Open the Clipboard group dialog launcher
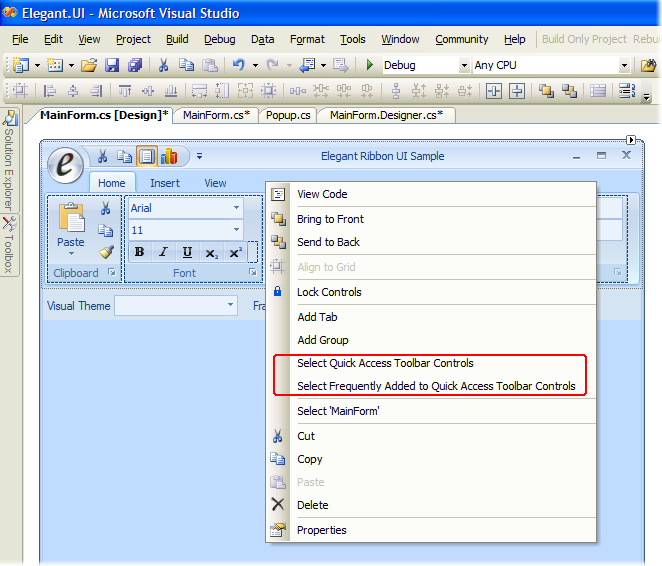 point(112,272)
